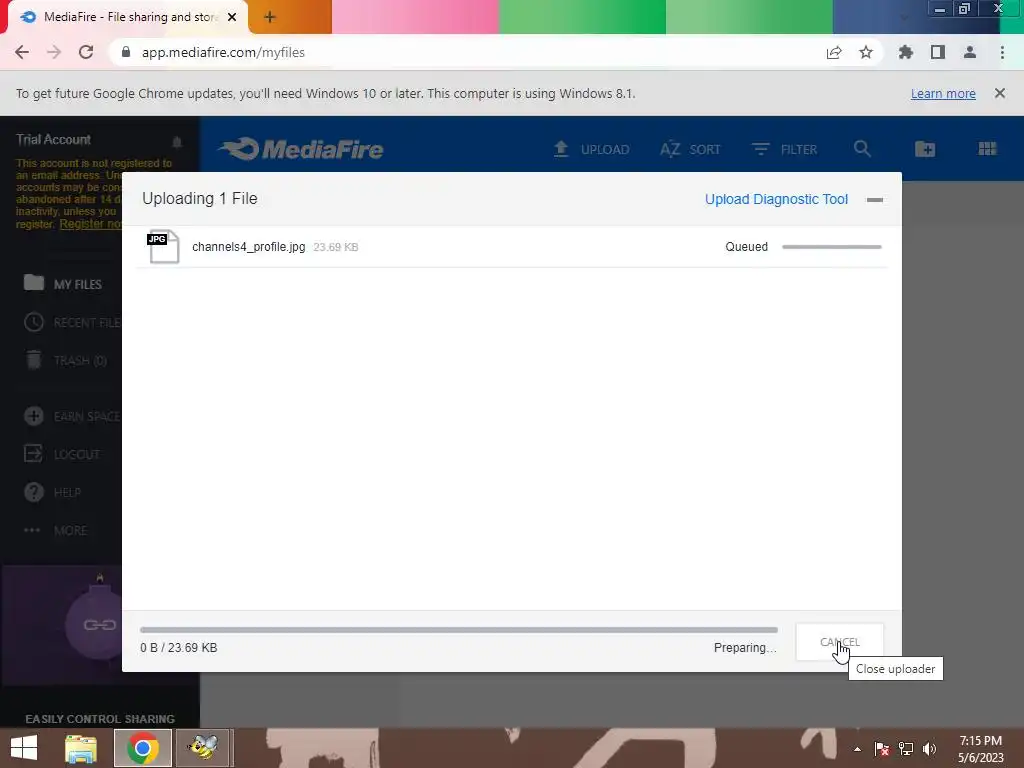Select the channels4_profile.jpg file name
Image resolution: width=1024 pixels, height=768 pixels.
click(248, 247)
